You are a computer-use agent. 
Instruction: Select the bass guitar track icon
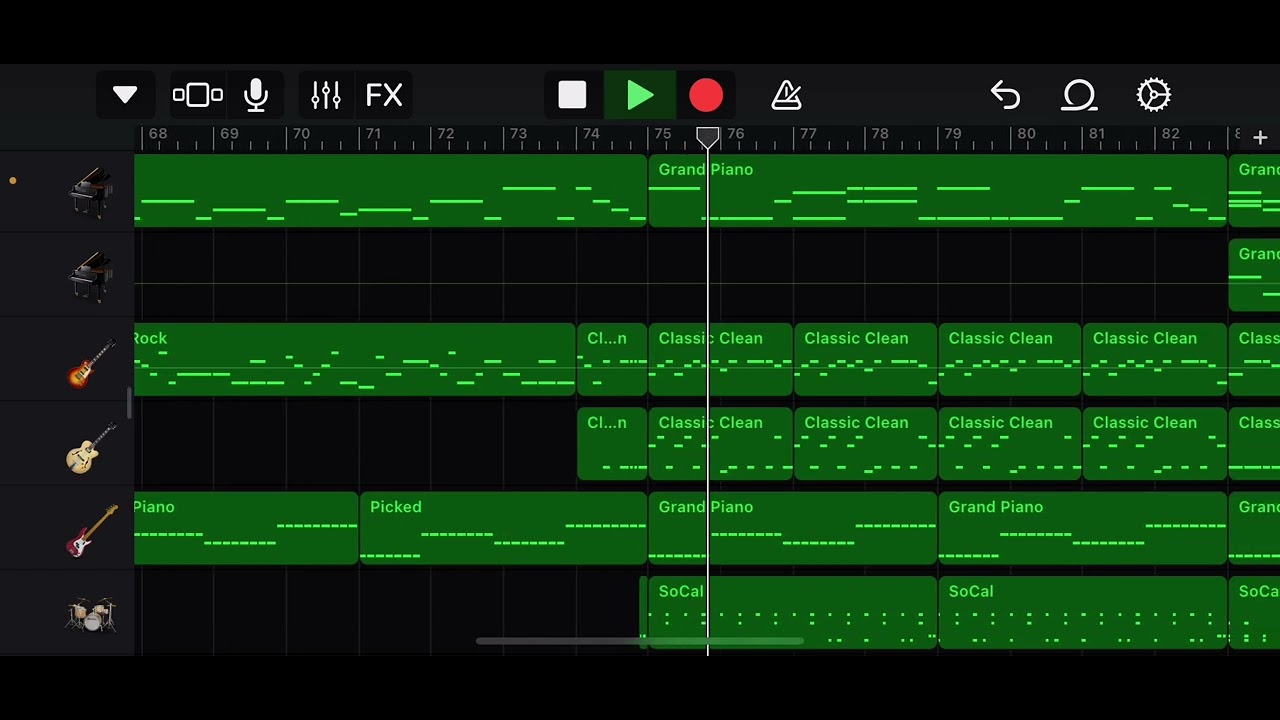[x=92, y=530]
